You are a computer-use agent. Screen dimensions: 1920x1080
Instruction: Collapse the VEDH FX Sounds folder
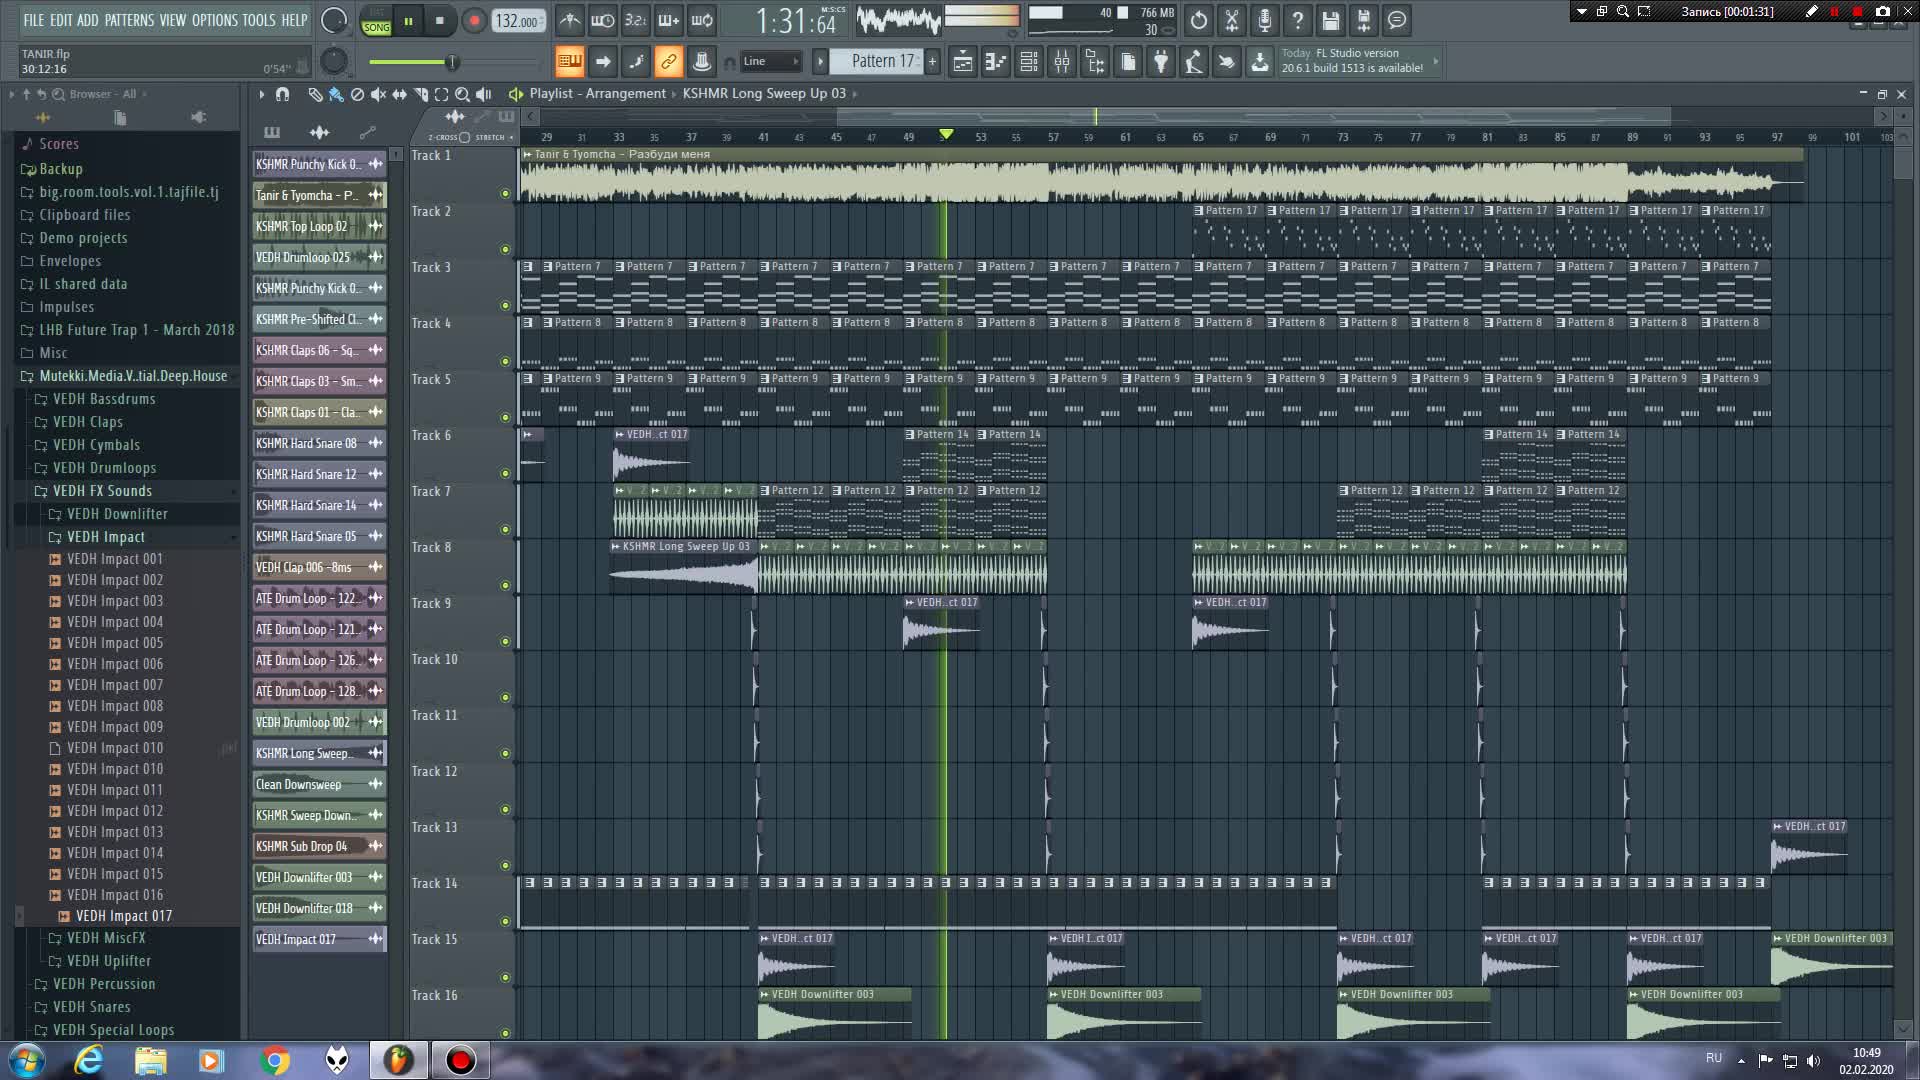(102, 491)
